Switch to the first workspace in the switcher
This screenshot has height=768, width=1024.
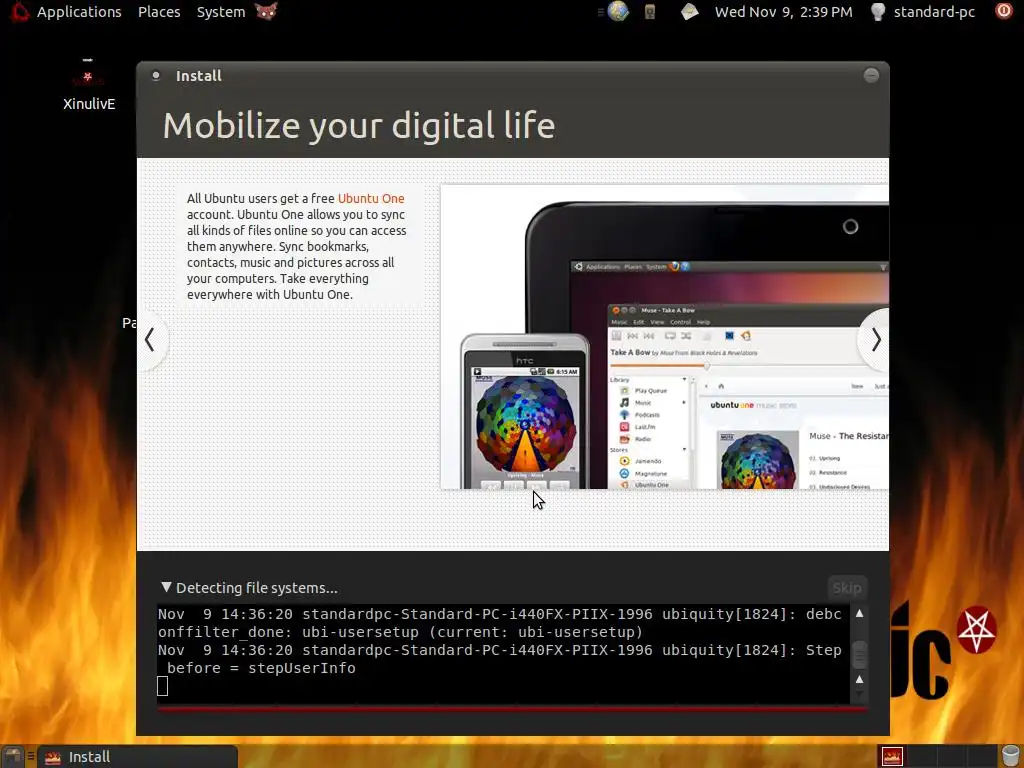tap(892, 756)
